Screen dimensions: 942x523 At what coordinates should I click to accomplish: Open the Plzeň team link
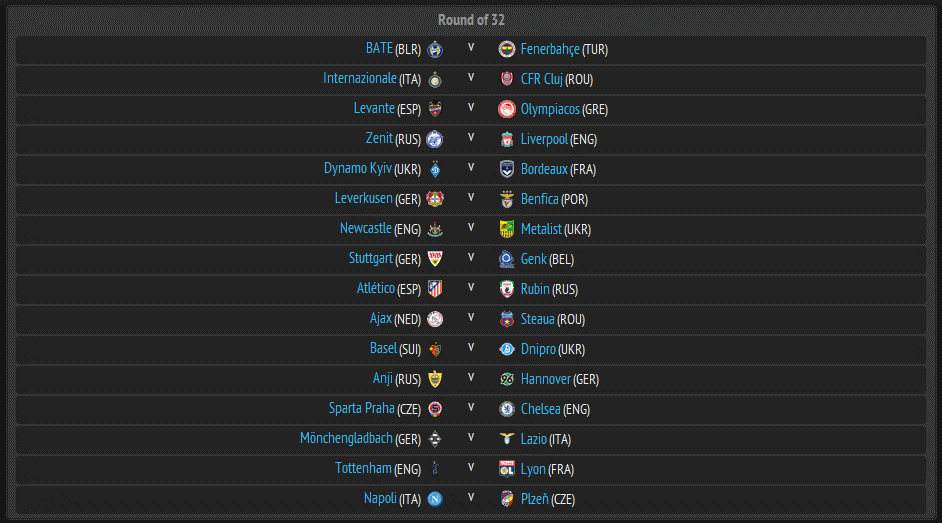click(x=535, y=499)
